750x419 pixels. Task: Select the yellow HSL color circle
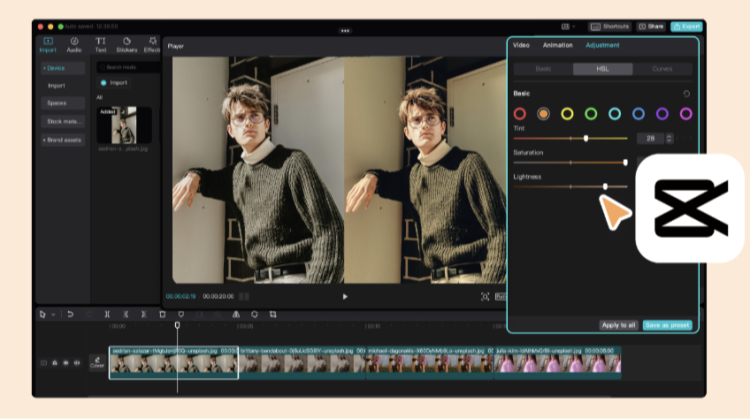[567, 114]
